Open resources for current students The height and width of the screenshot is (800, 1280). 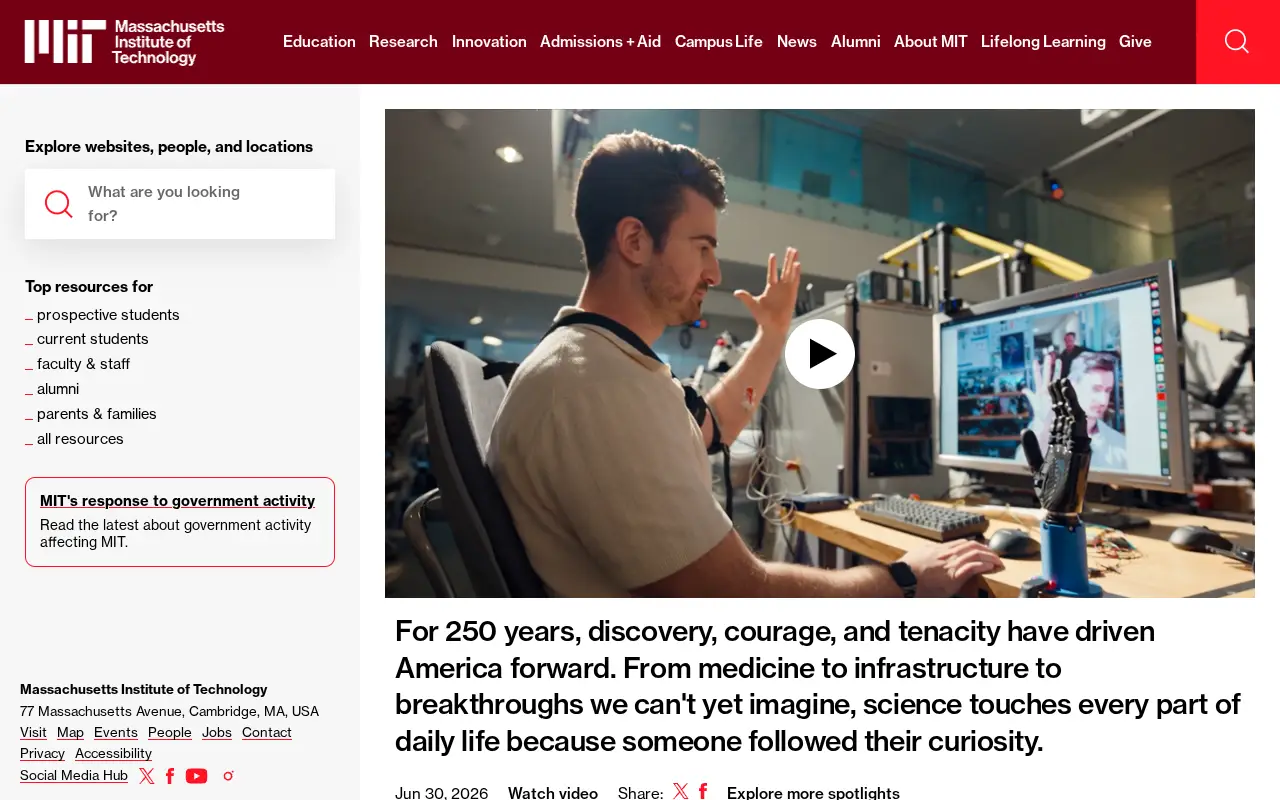[x=93, y=339]
